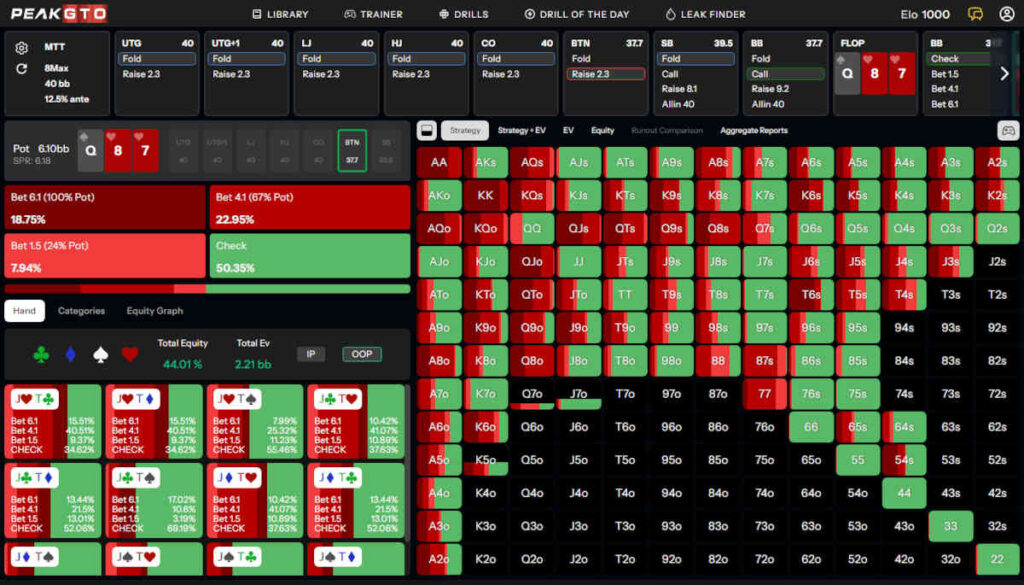
Task: Expand next actions with the right chevron arrow
Action: click(x=1004, y=73)
